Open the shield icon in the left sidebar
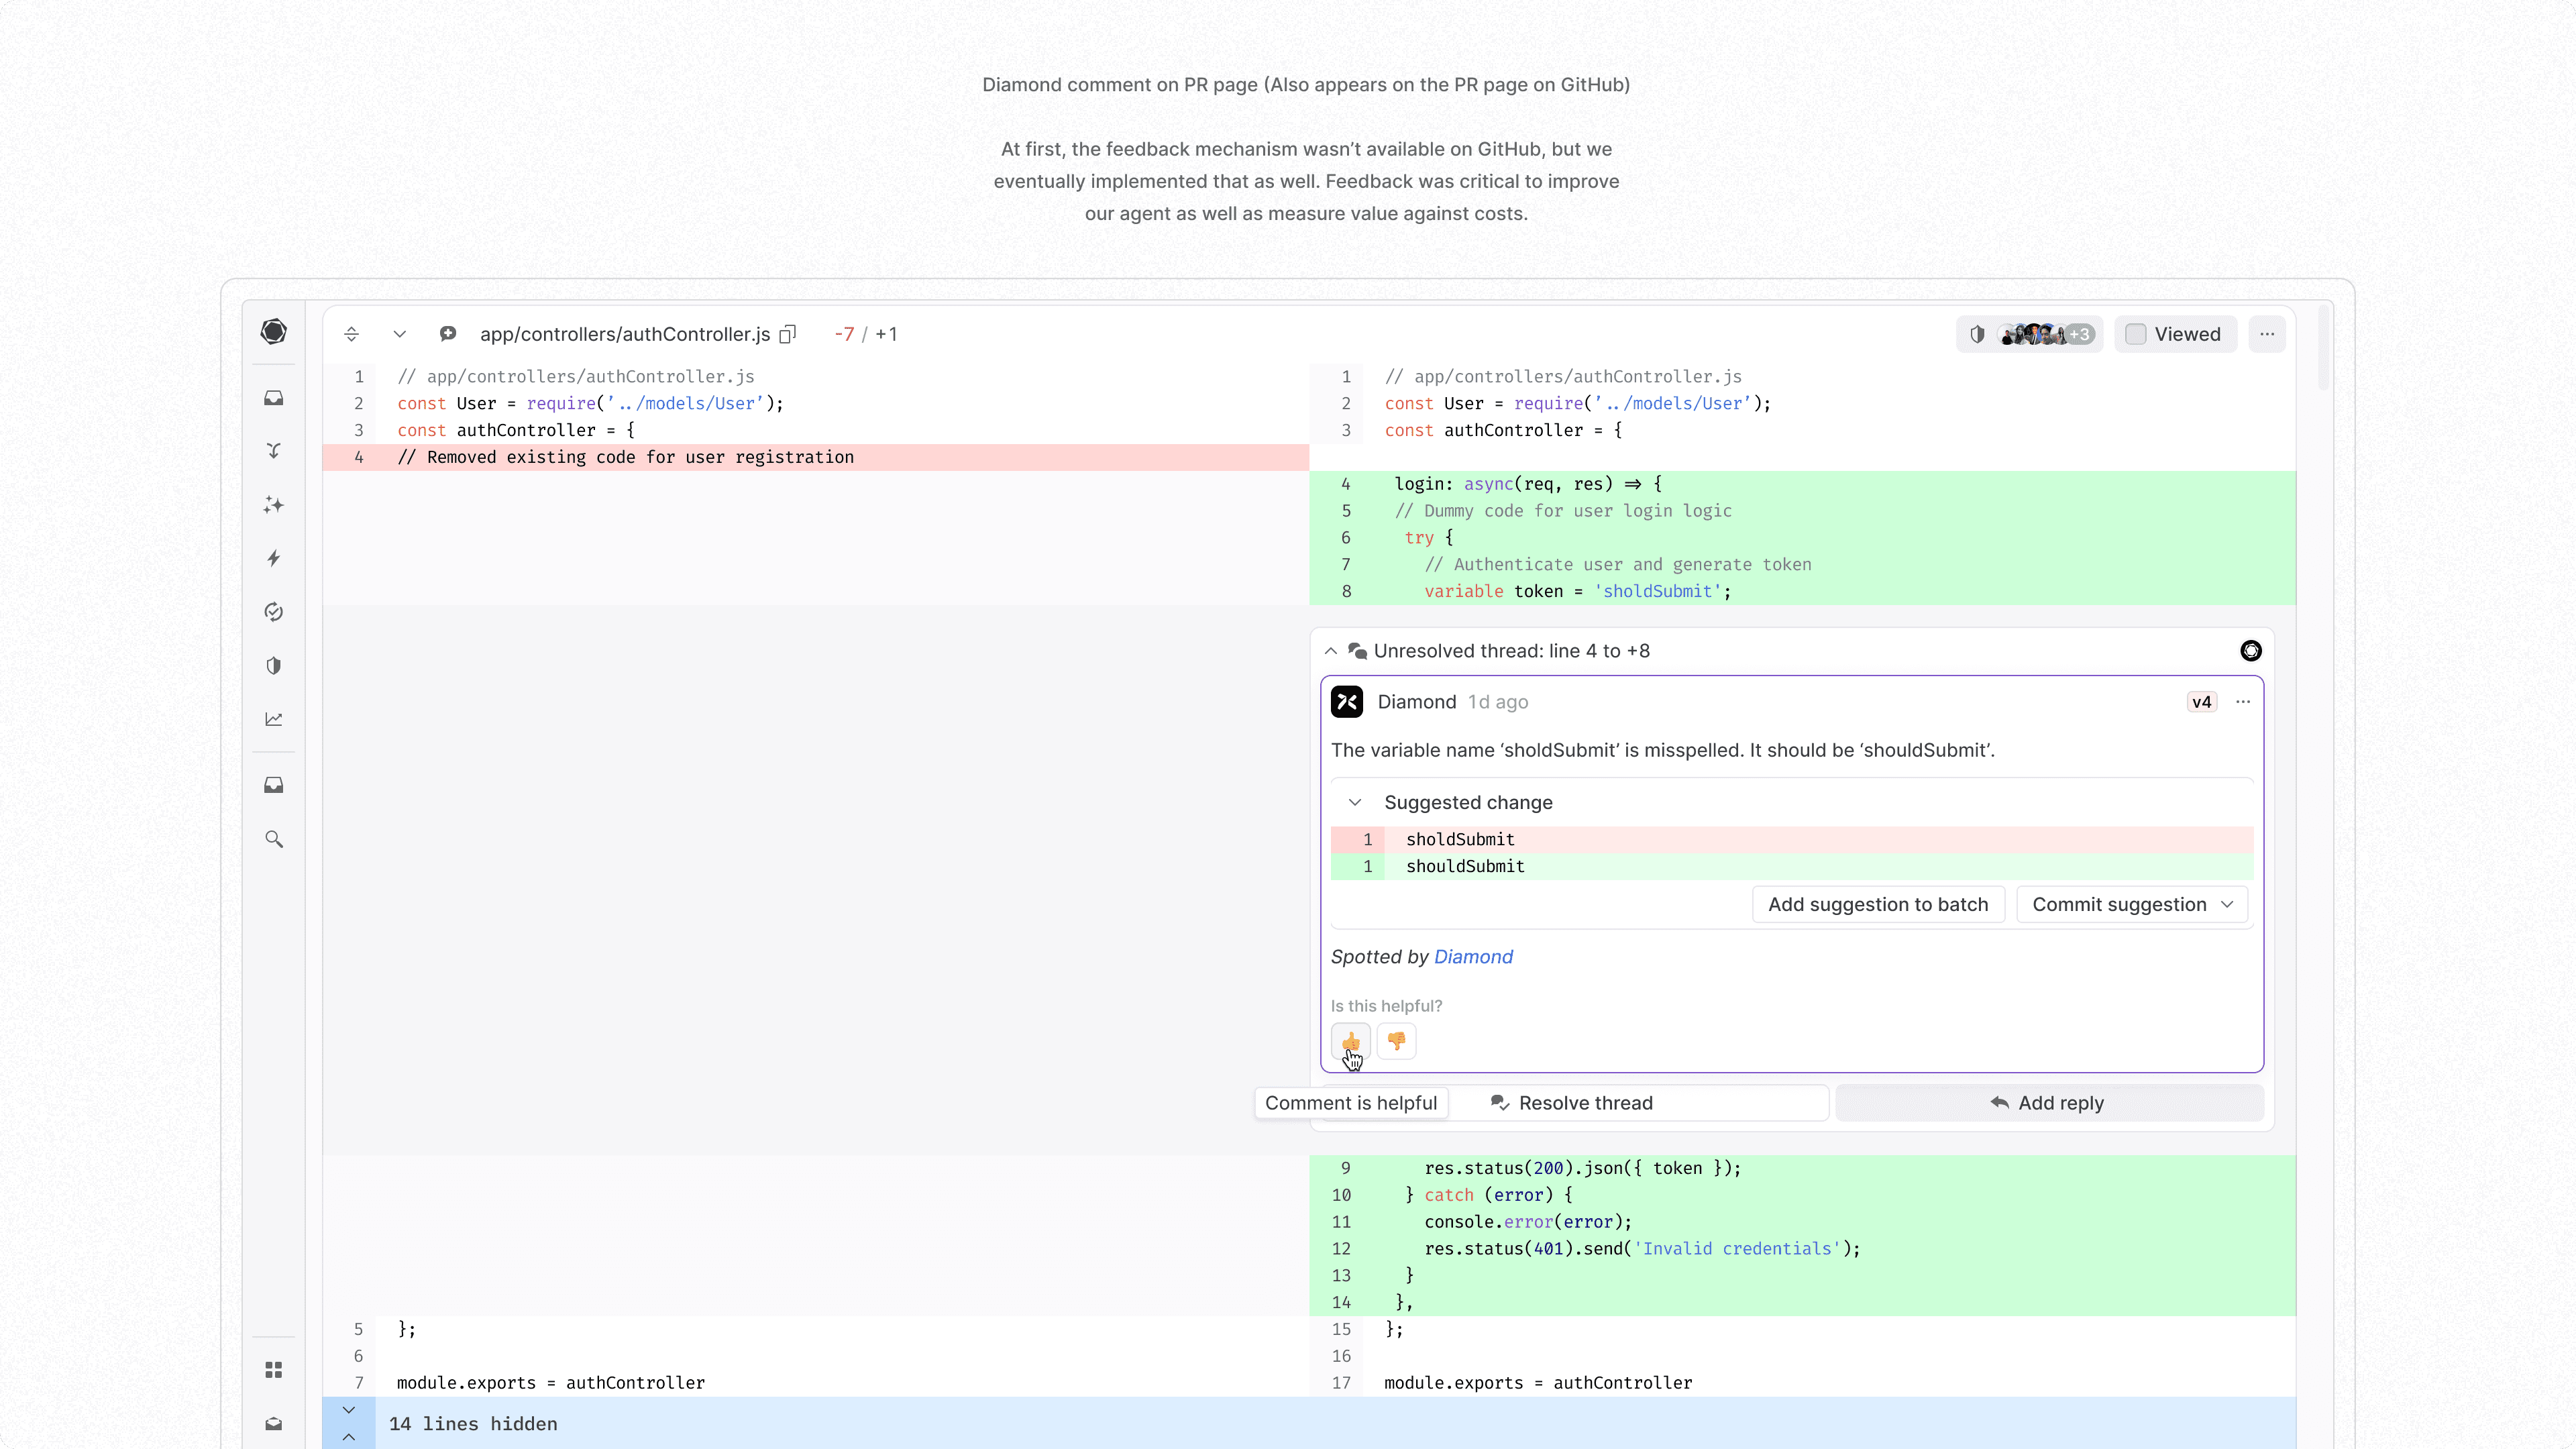Image resolution: width=2576 pixels, height=1449 pixels. (x=273, y=666)
